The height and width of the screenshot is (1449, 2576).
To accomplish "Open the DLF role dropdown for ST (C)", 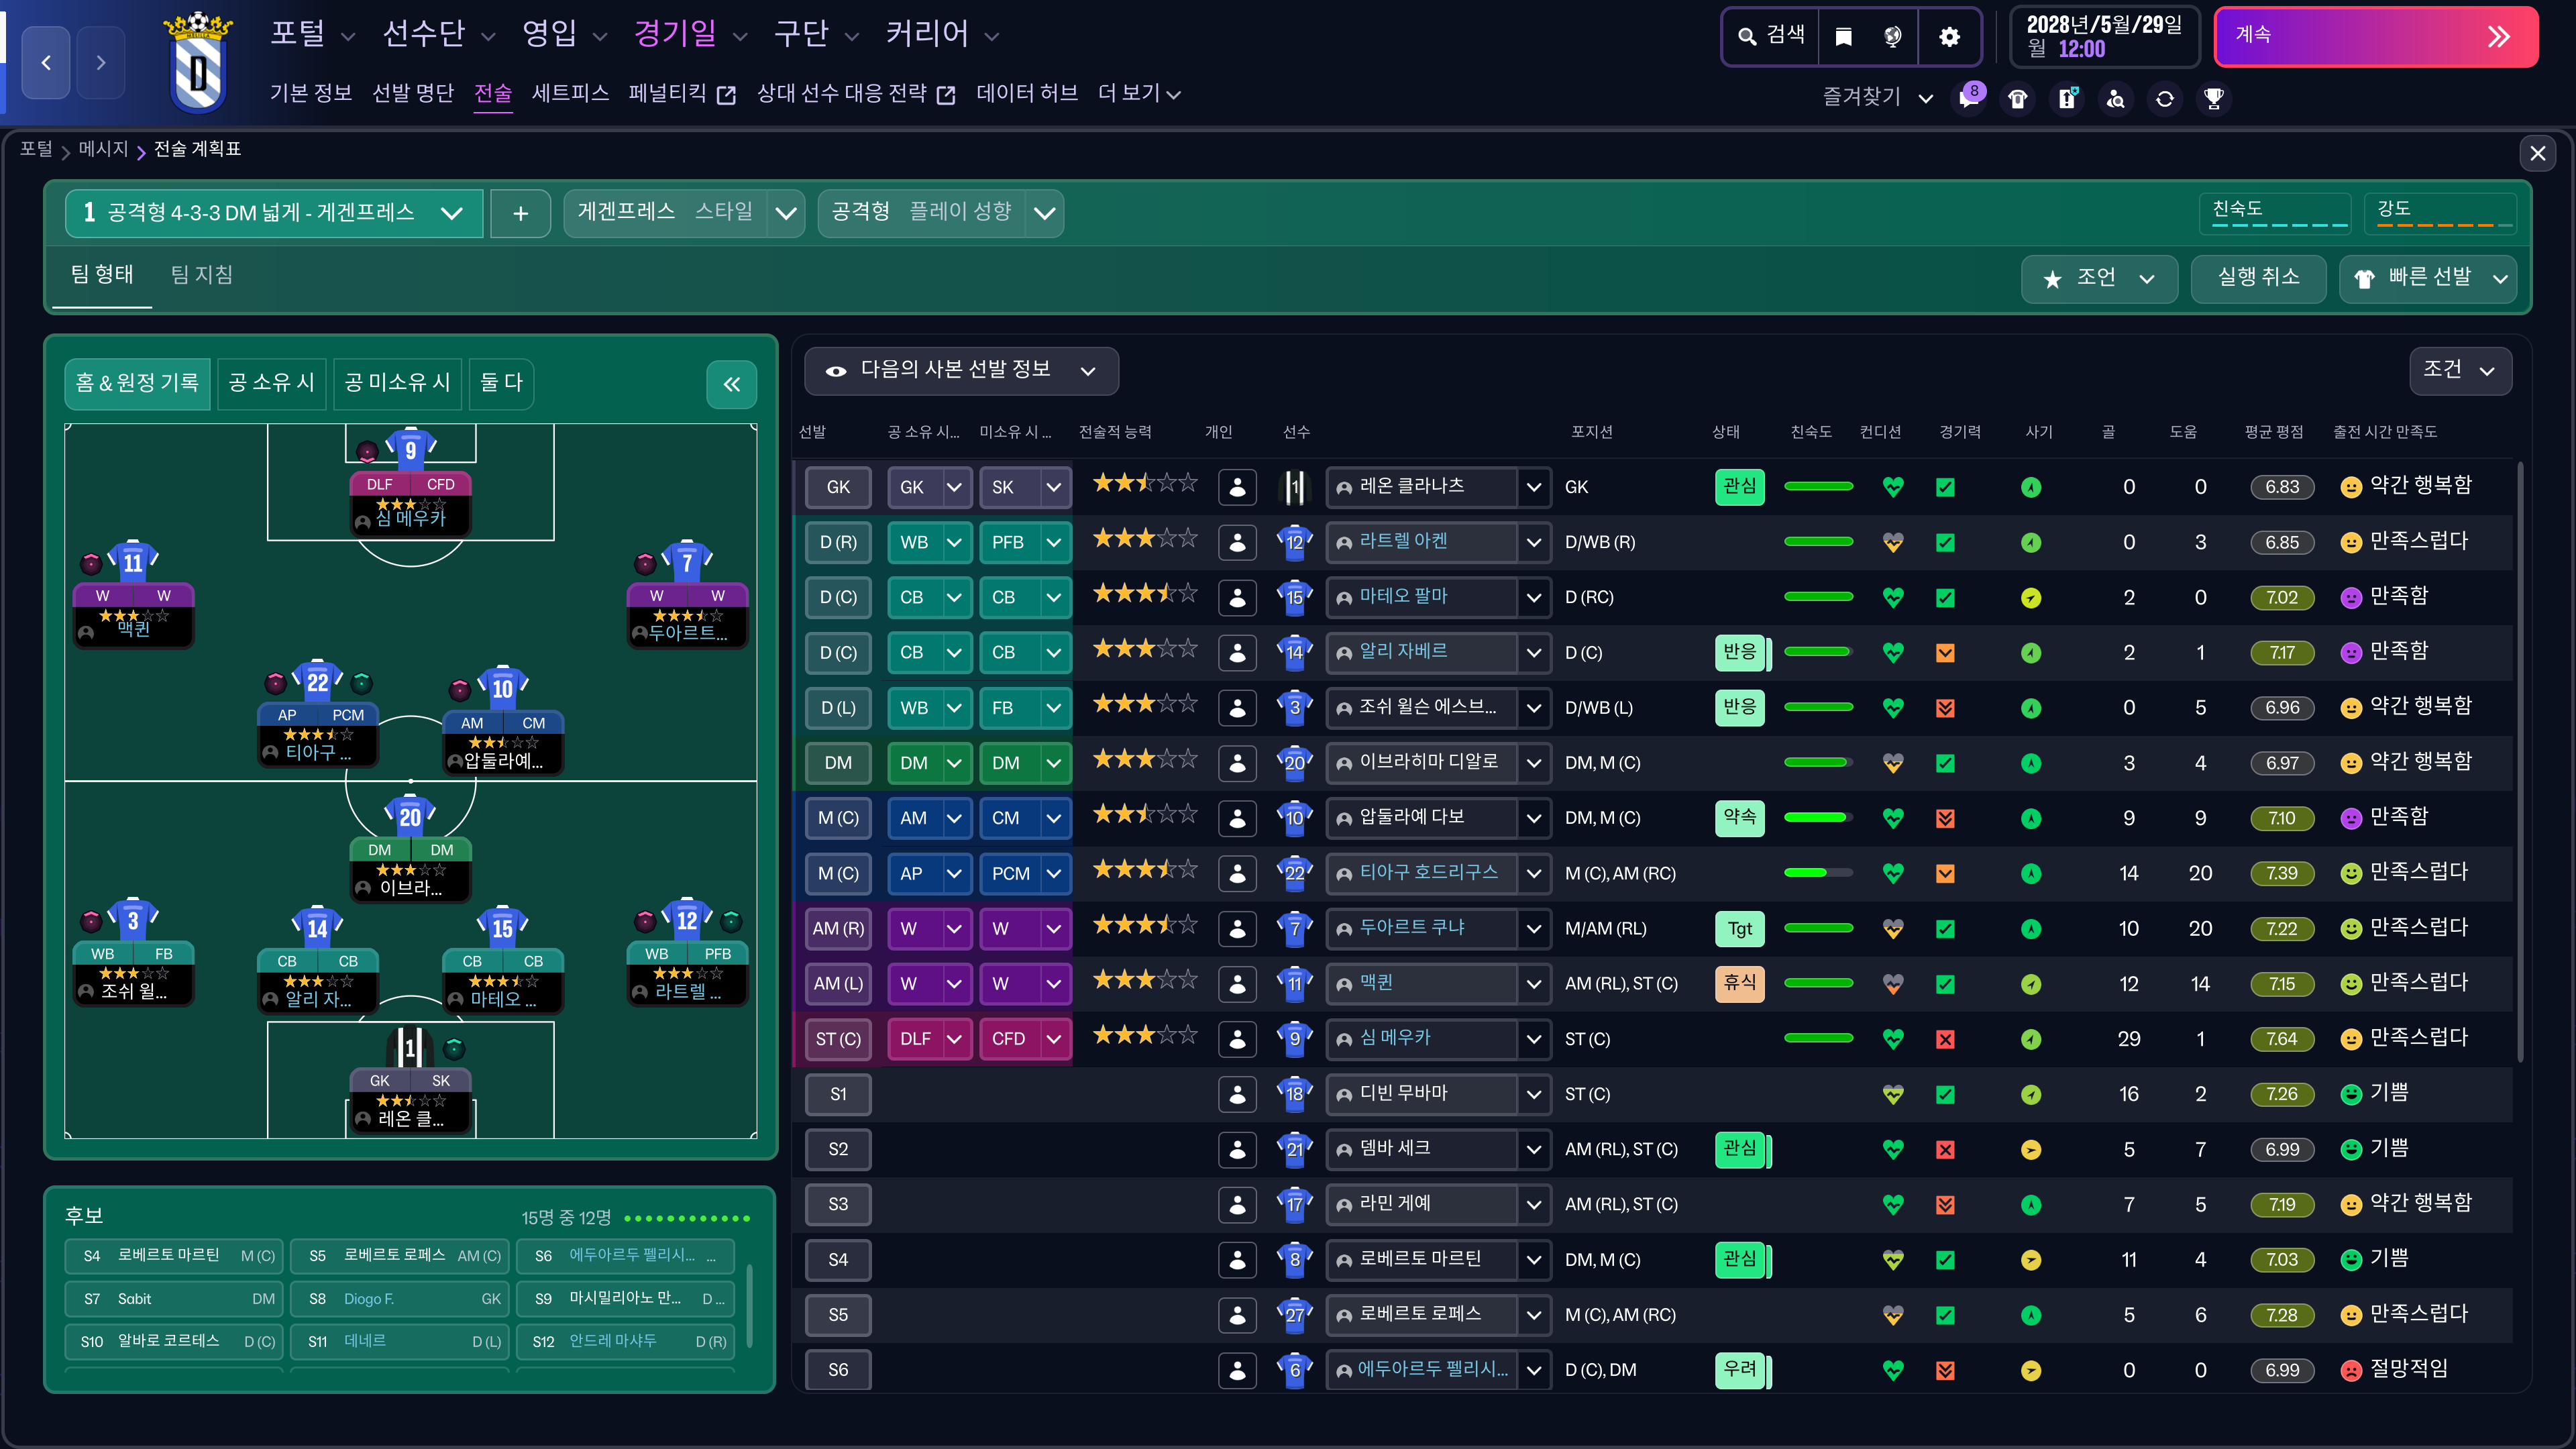I will click(x=953, y=1039).
